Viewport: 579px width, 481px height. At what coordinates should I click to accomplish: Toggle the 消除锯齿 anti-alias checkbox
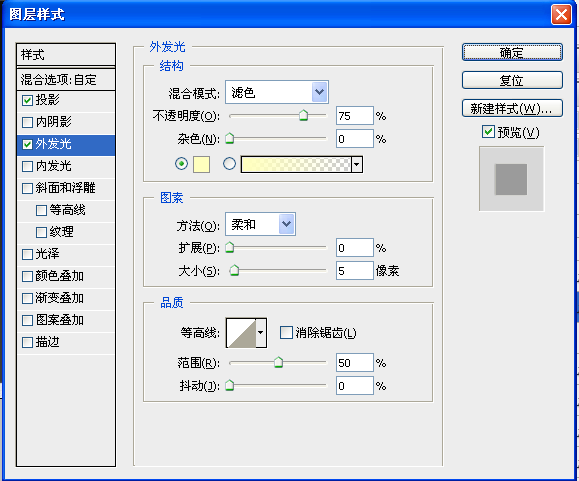pyautogui.click(x=286, y=332)
